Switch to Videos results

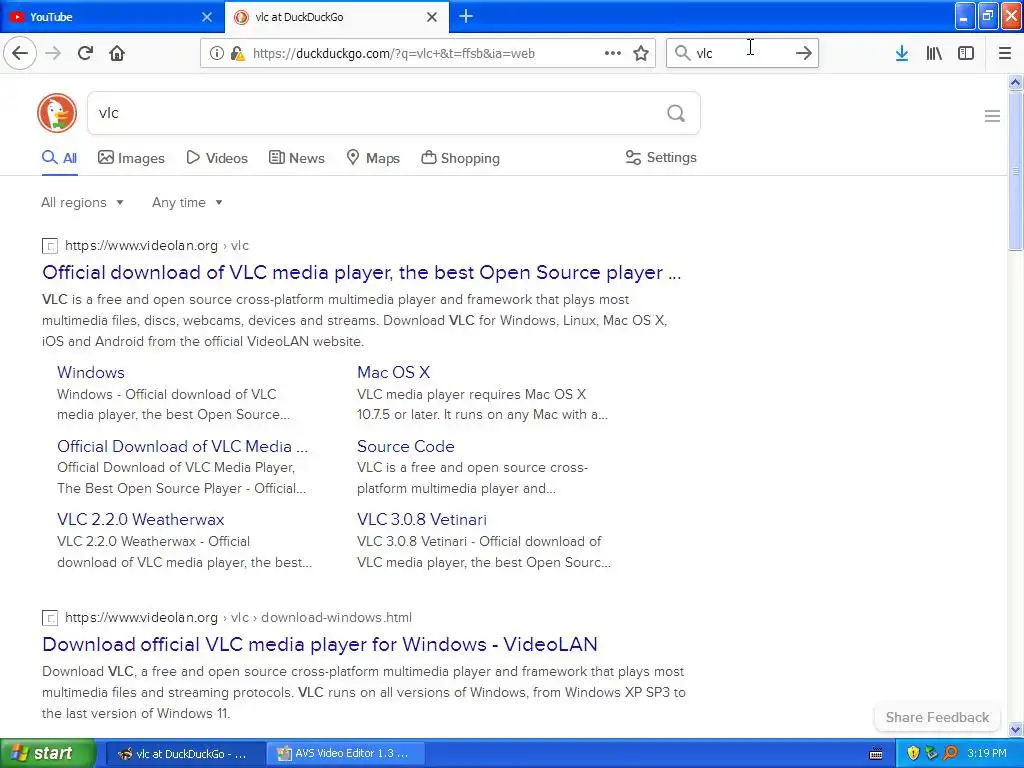(217, 158)
